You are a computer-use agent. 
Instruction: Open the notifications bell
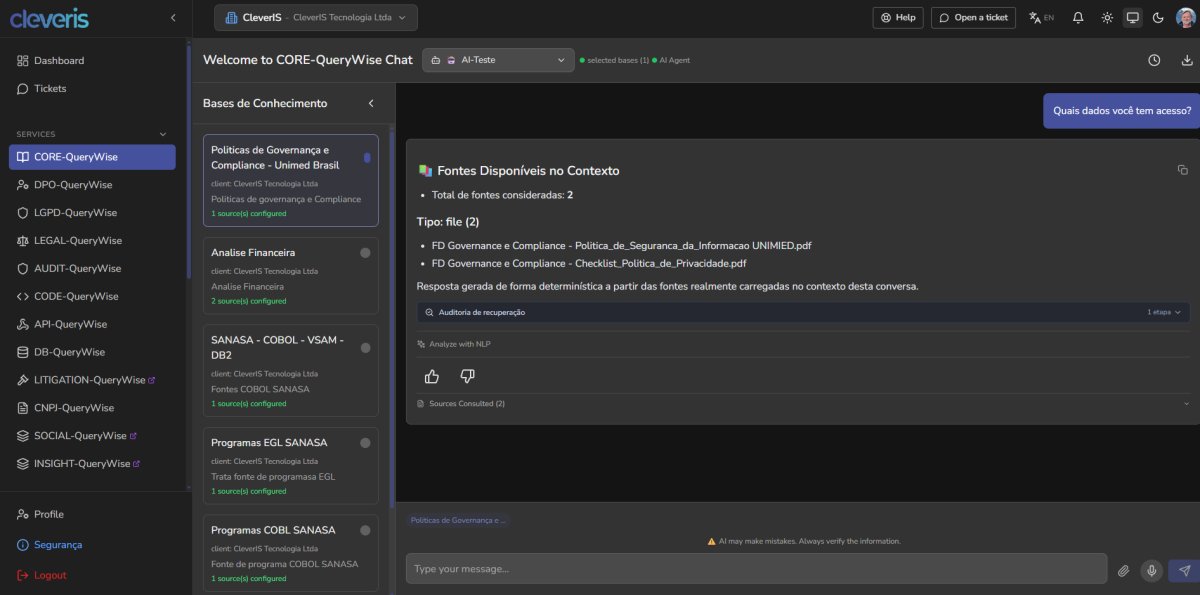click(x=1078, y=17)
